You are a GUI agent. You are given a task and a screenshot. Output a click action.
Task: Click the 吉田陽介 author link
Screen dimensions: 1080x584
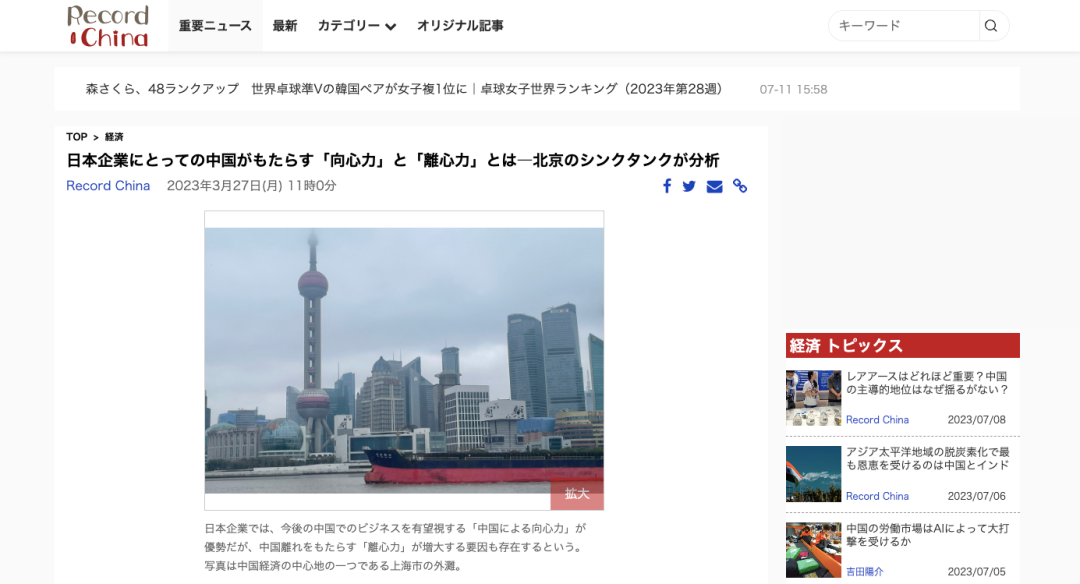point(864,572)
